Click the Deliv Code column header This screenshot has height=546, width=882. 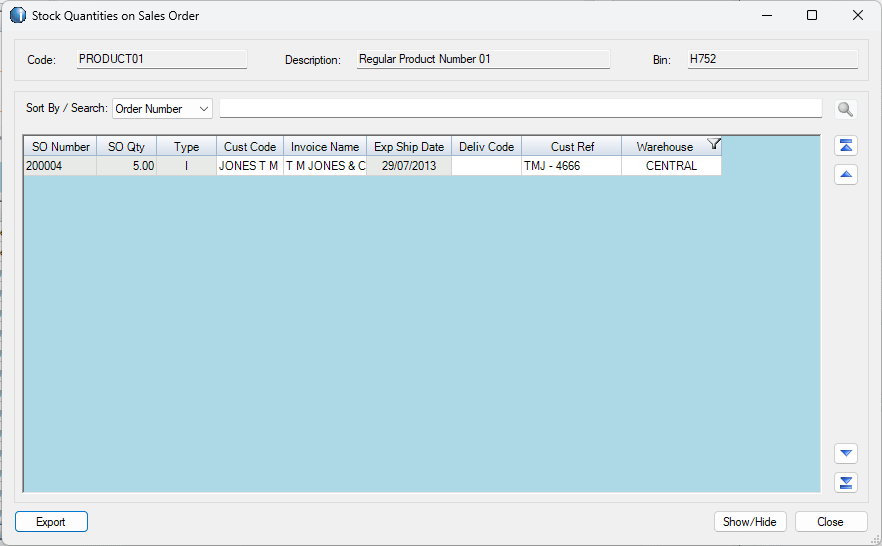coord(487,147)
